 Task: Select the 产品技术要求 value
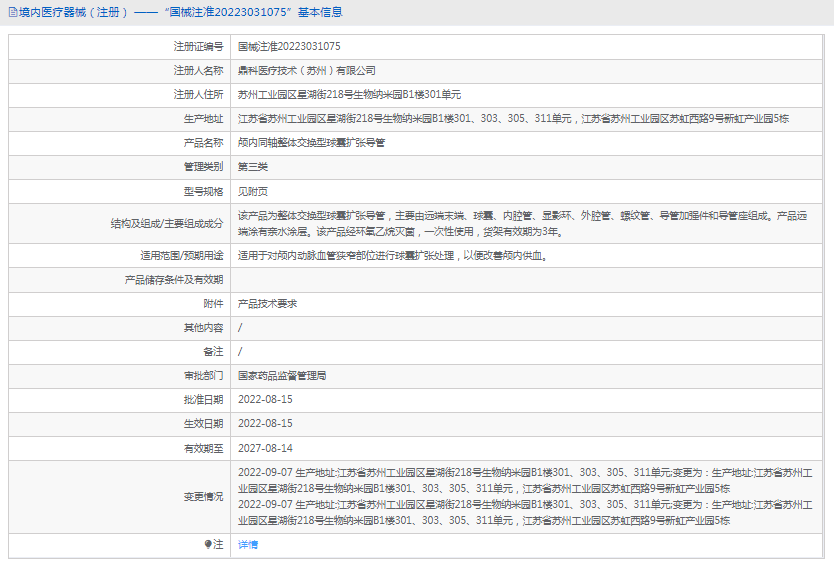click(268, 303)
